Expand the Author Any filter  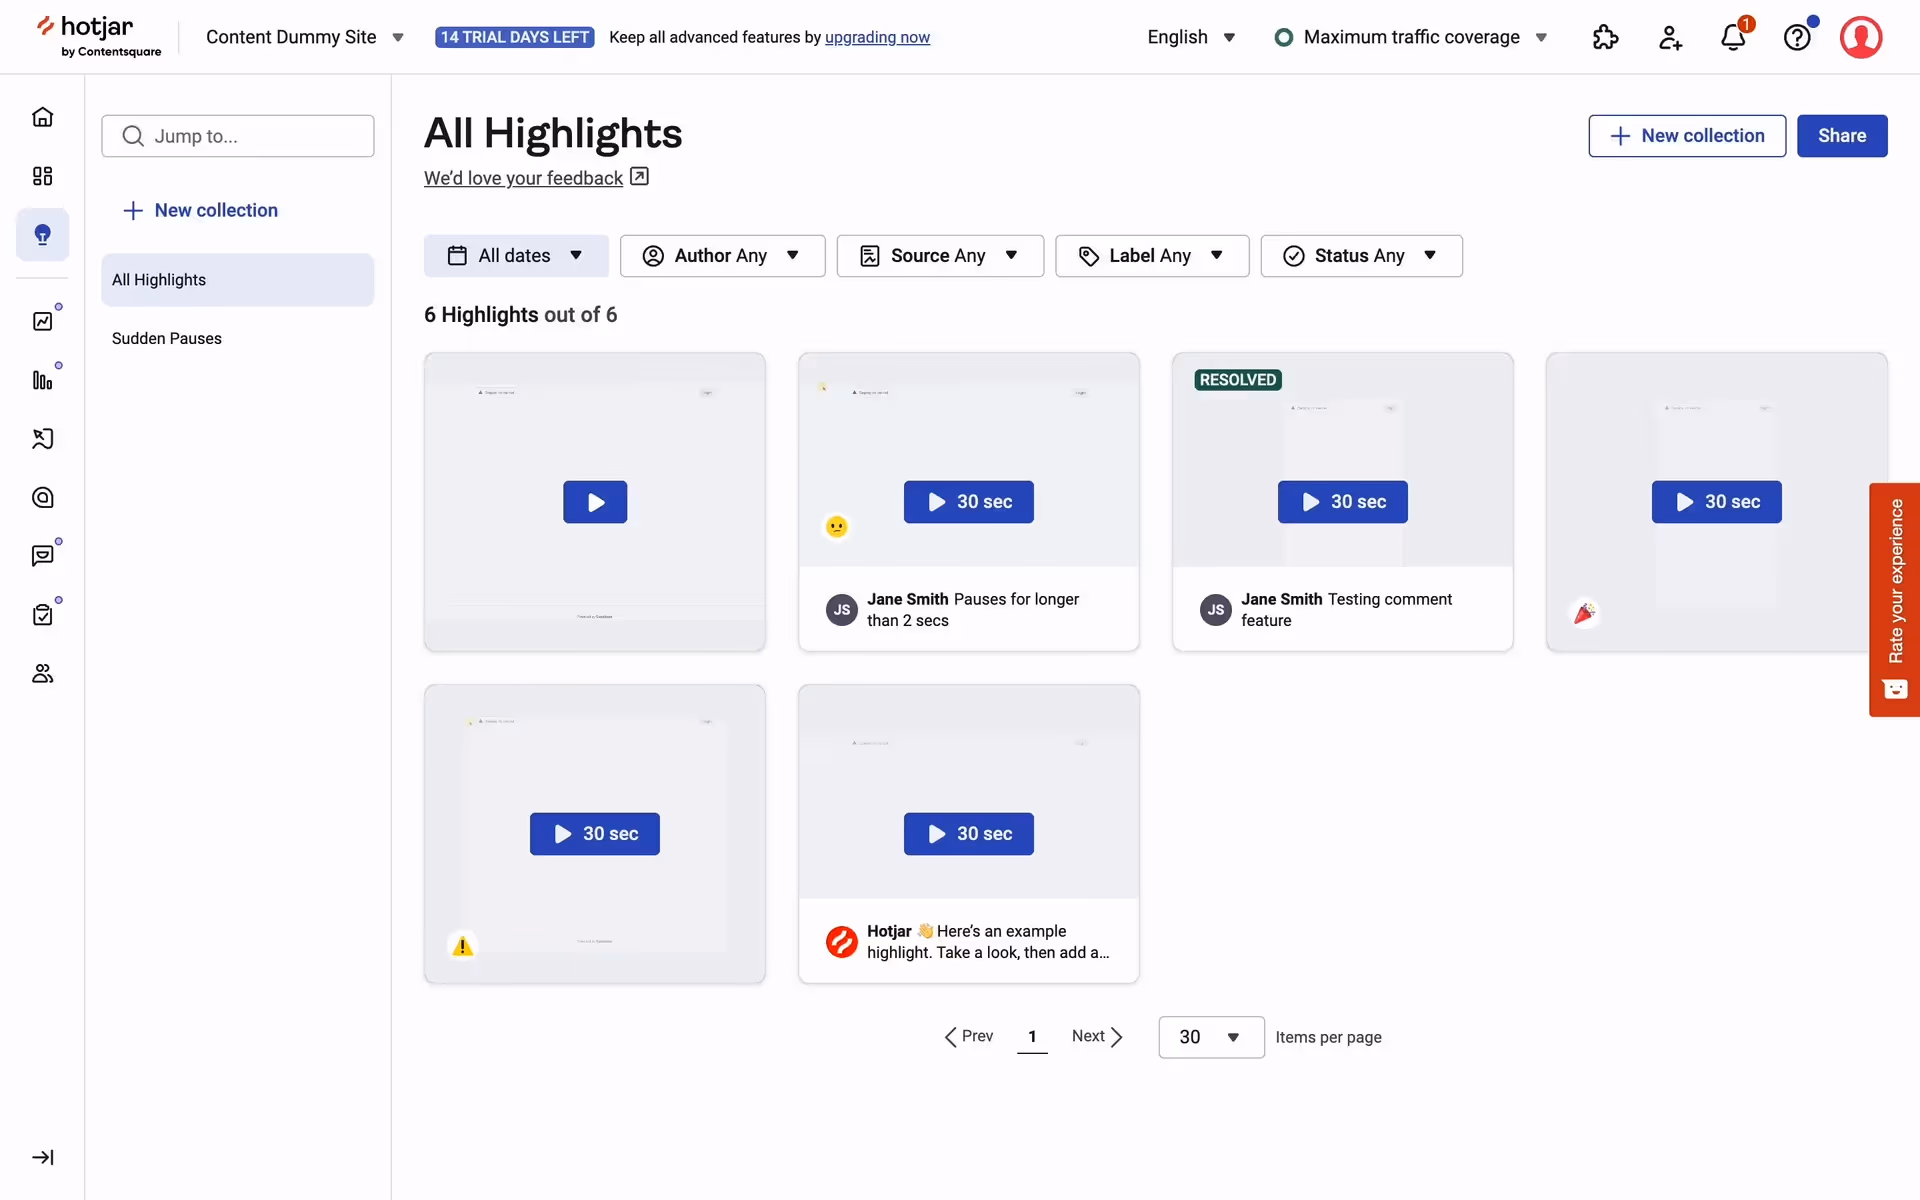pyautogui.click(x=721, y=256)
